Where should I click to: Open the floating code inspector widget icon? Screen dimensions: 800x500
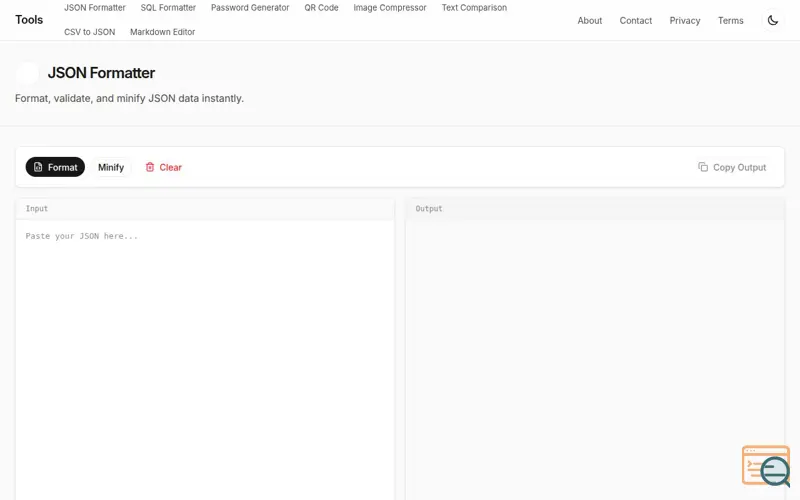tap(766, 466)
